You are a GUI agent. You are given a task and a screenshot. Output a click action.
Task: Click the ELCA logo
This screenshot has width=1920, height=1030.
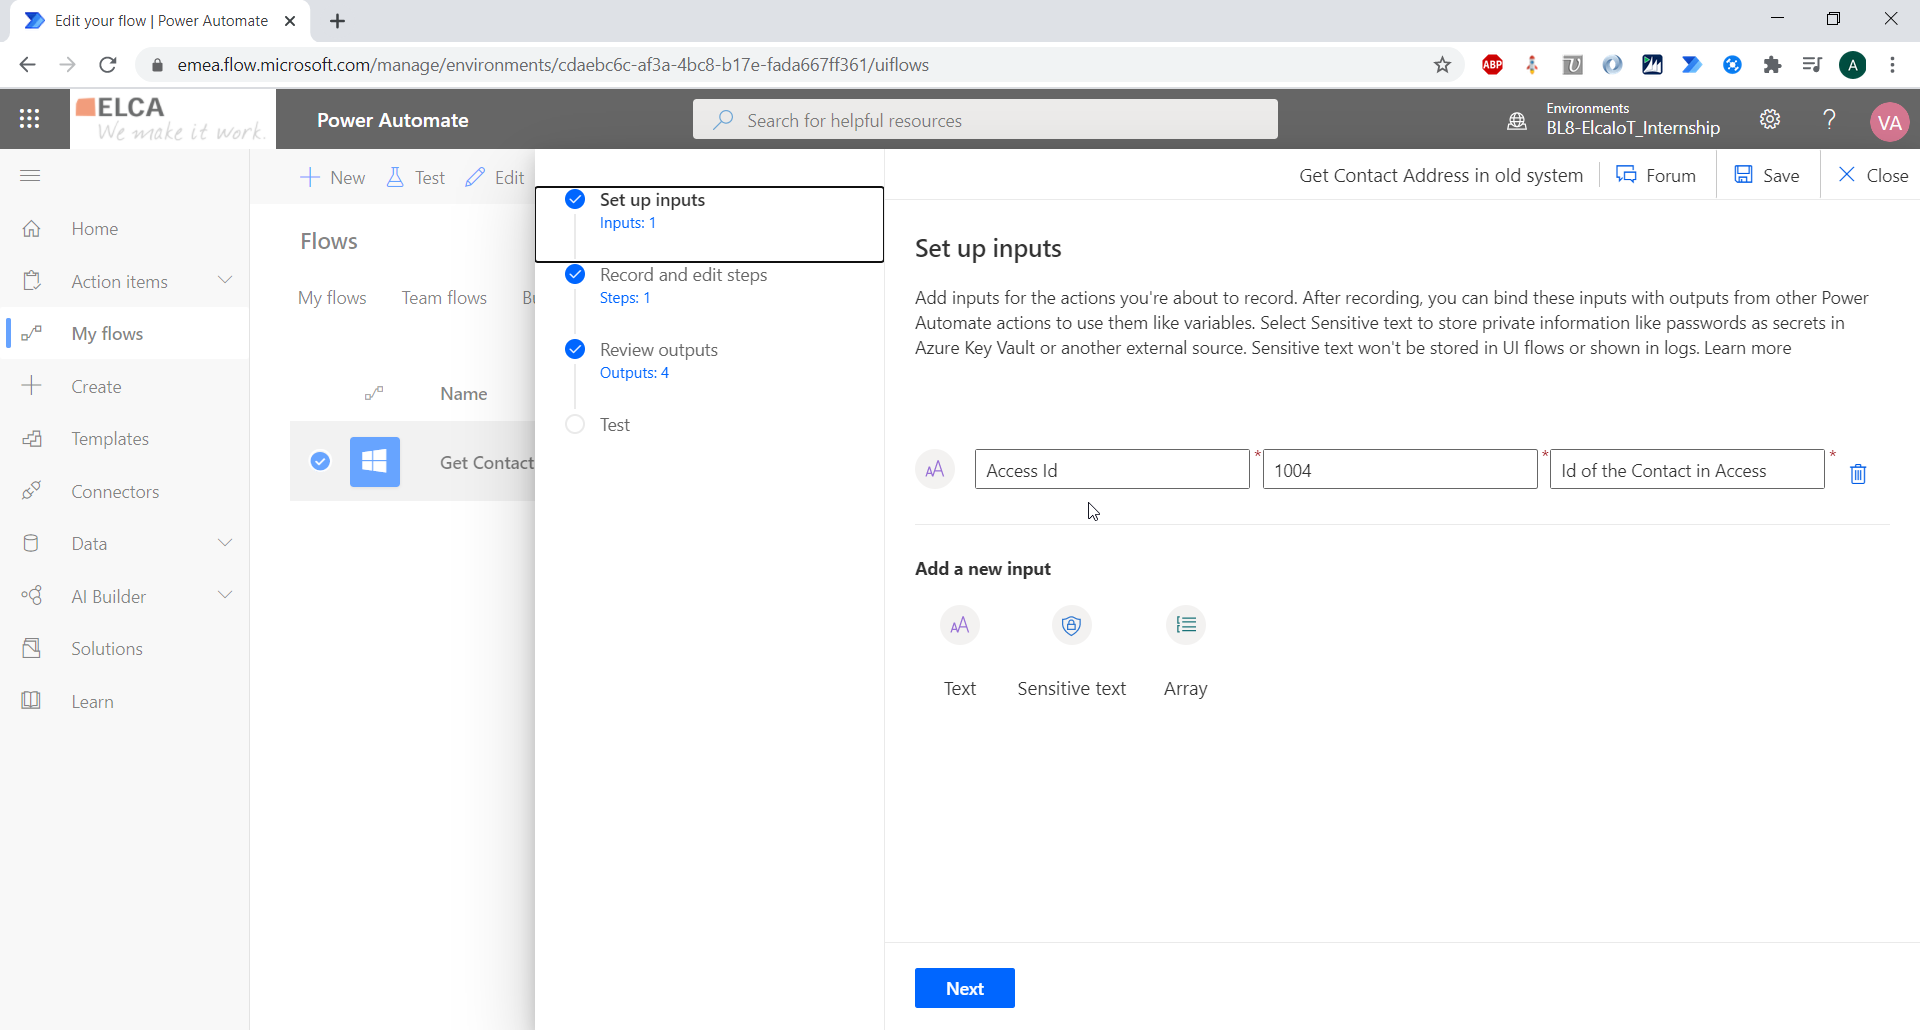coord(172,119)
